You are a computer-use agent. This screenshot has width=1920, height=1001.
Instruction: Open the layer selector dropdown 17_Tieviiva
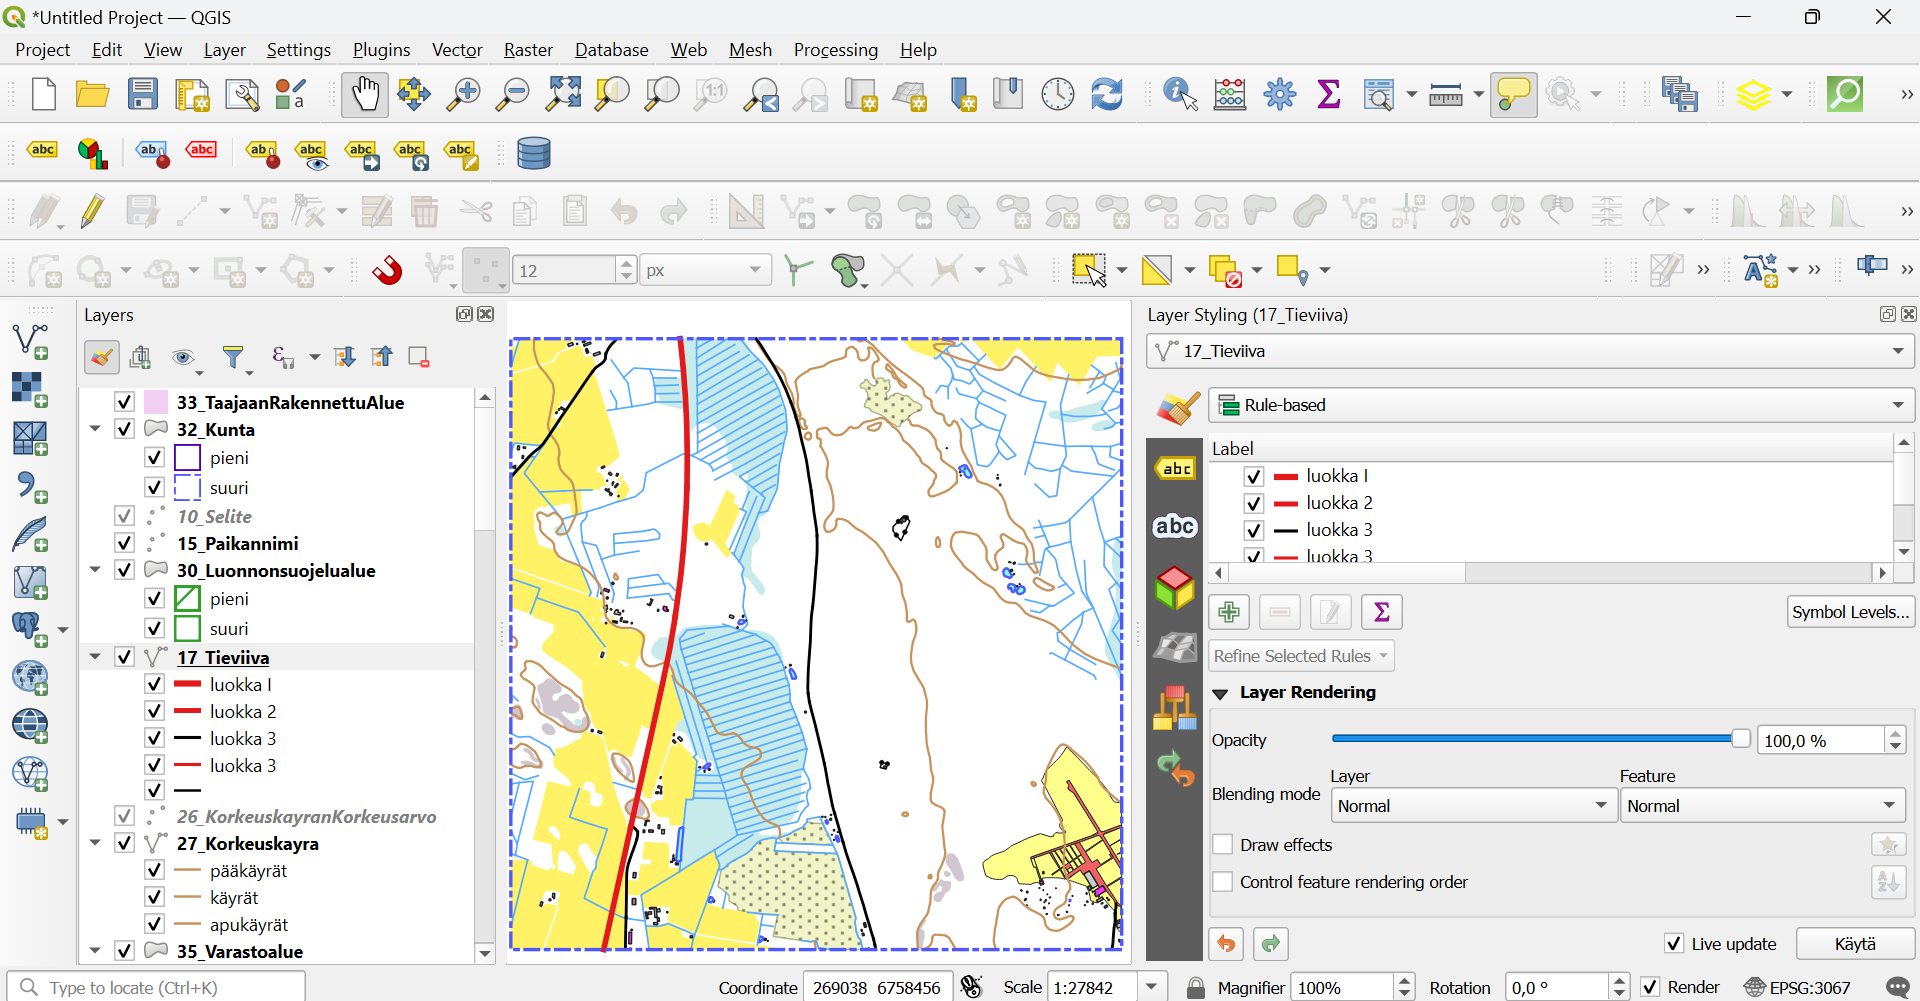1530,351
